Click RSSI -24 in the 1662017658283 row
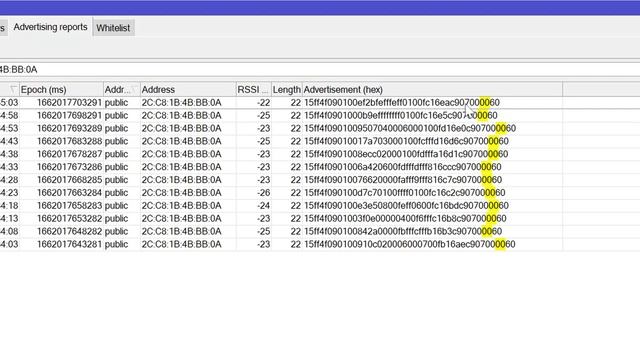This screenshot has width=640, height=360. 264,205
